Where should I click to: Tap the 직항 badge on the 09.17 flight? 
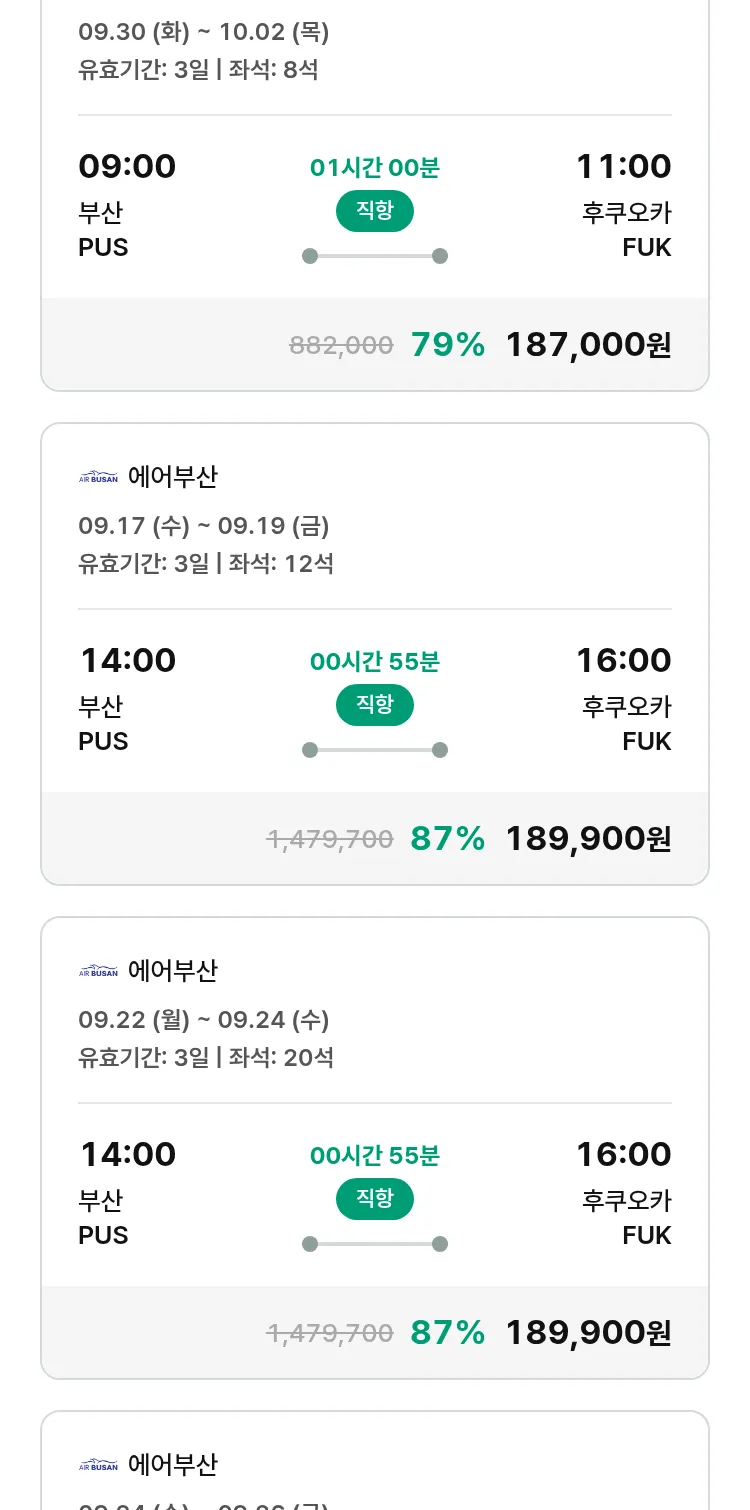point(375,705)
